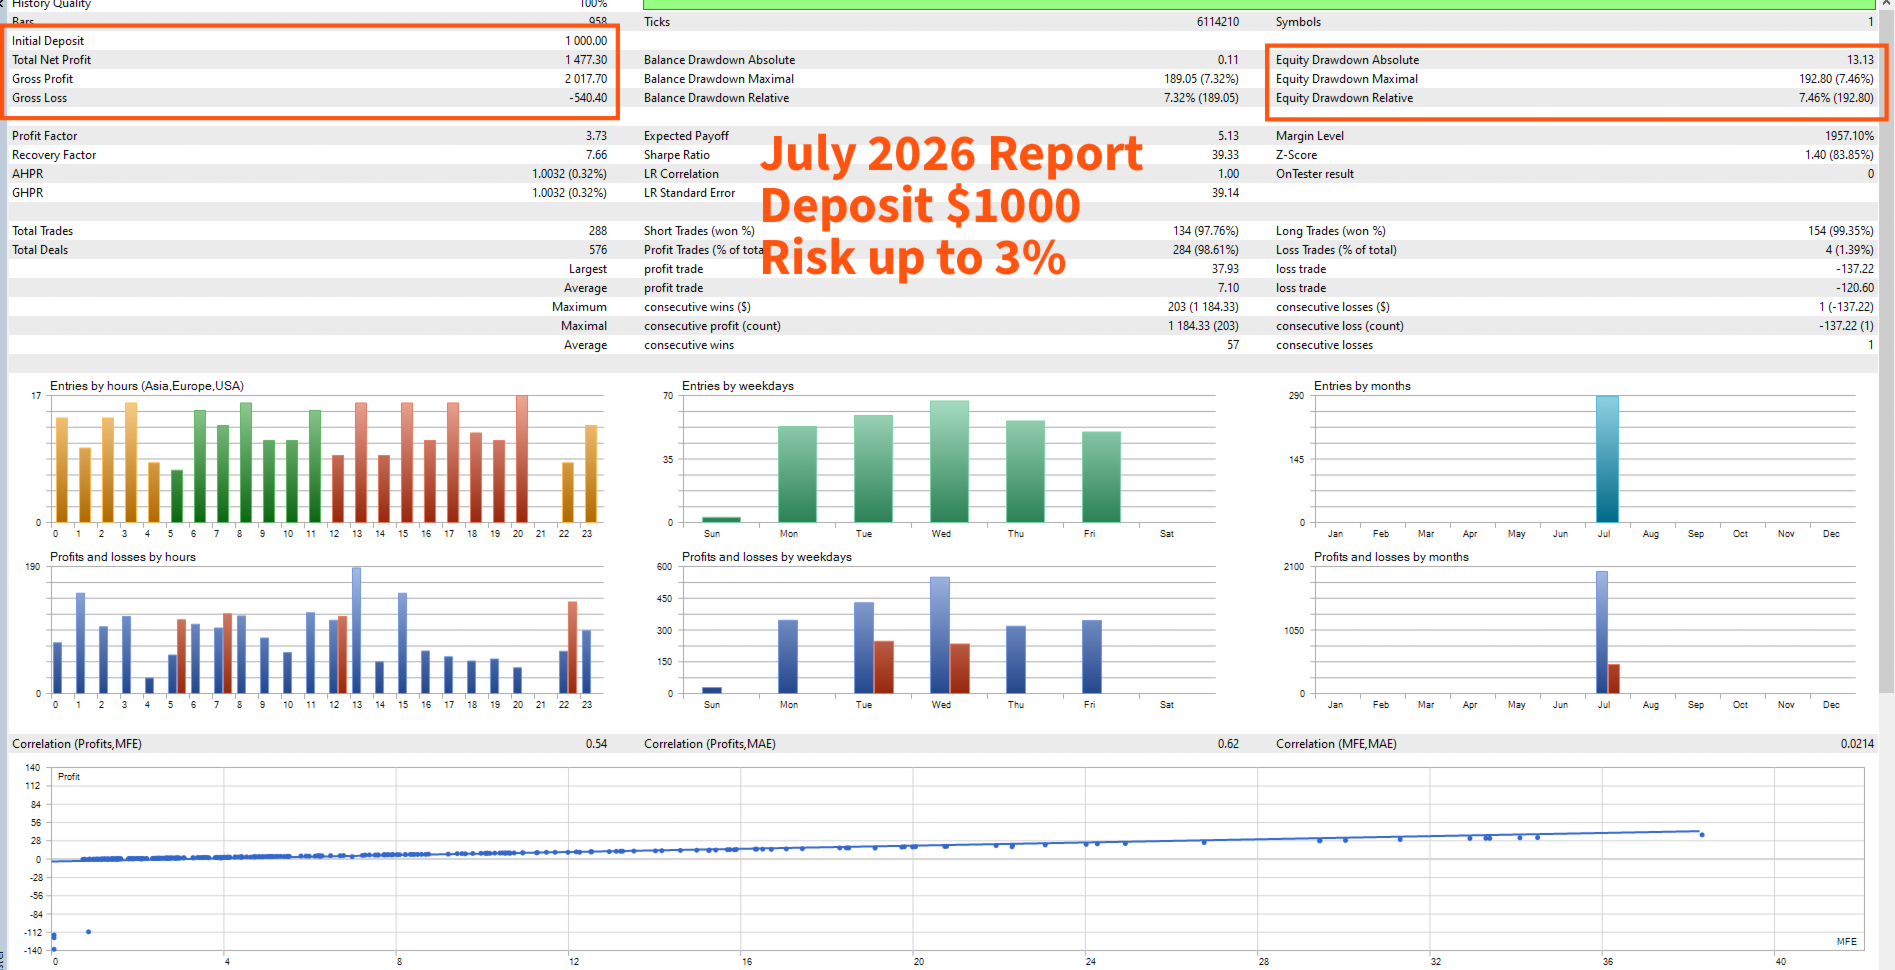Select Balance Drawdown Maximal value 189.05 (7.32%)

(x=1201, y=79)
